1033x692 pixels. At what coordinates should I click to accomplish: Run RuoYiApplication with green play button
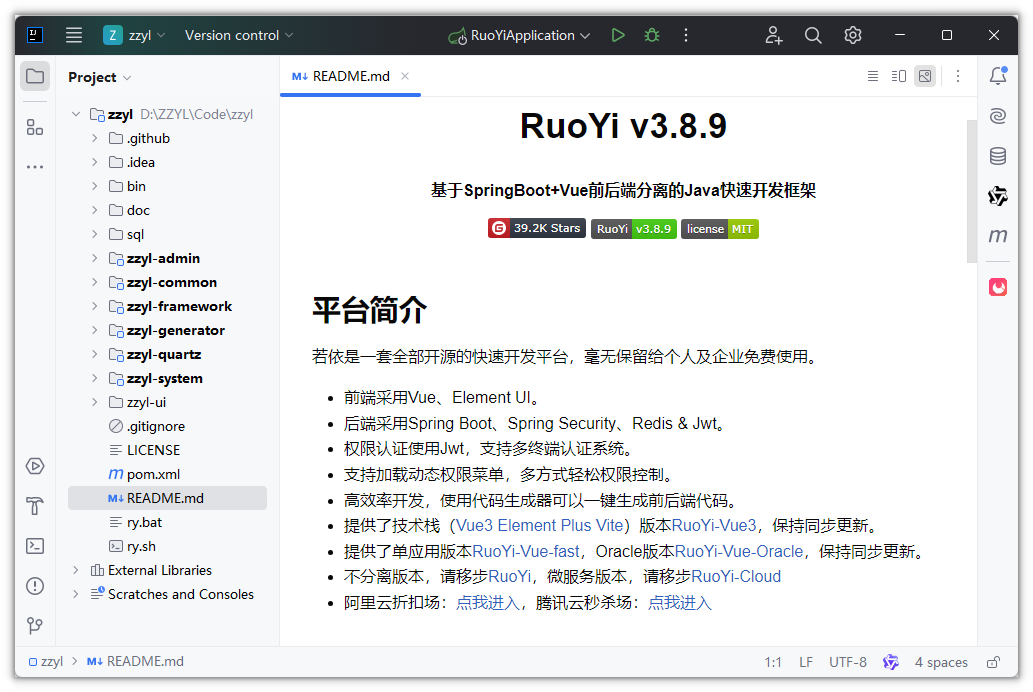[x=617, y=36]
